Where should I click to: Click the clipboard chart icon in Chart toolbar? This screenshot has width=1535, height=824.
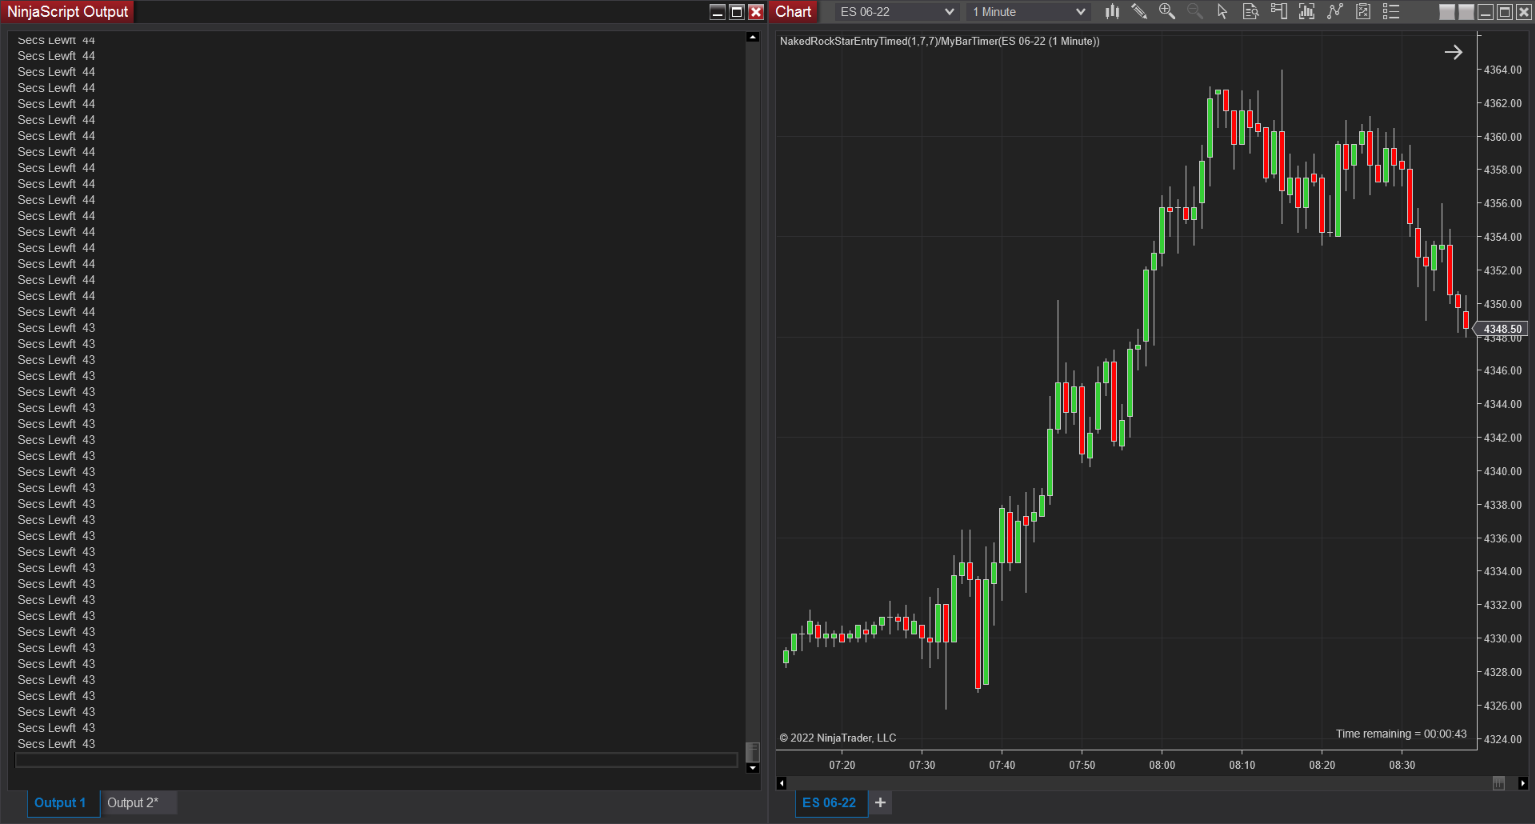coord(1362,11)
